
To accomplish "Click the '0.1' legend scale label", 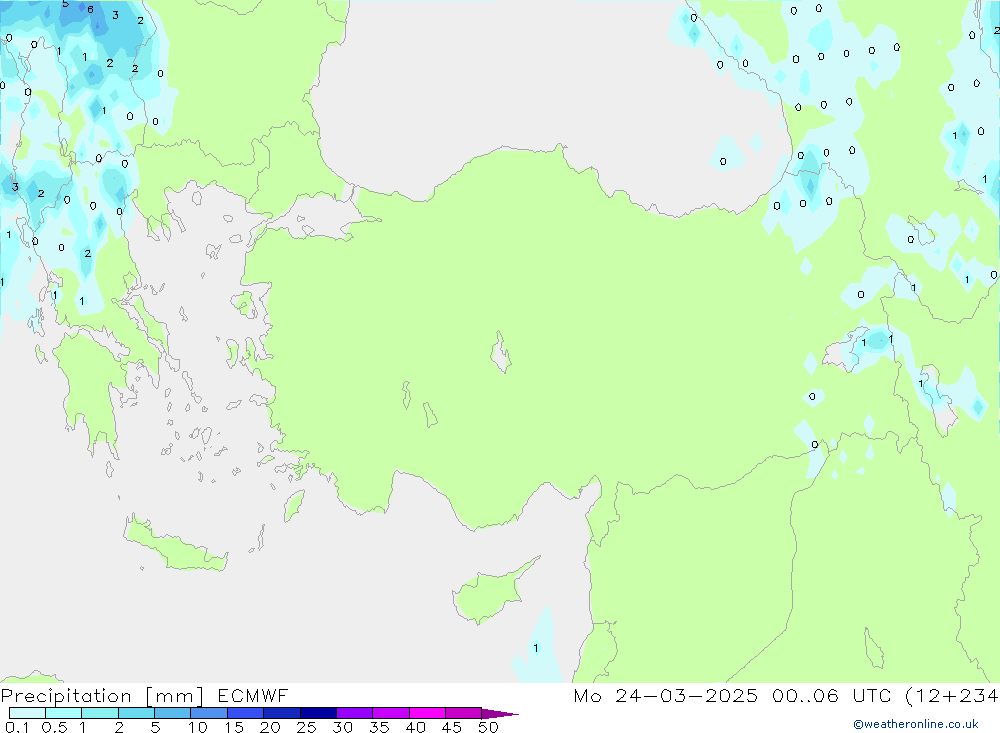I will pyautogui.click(x=17, y=727).
